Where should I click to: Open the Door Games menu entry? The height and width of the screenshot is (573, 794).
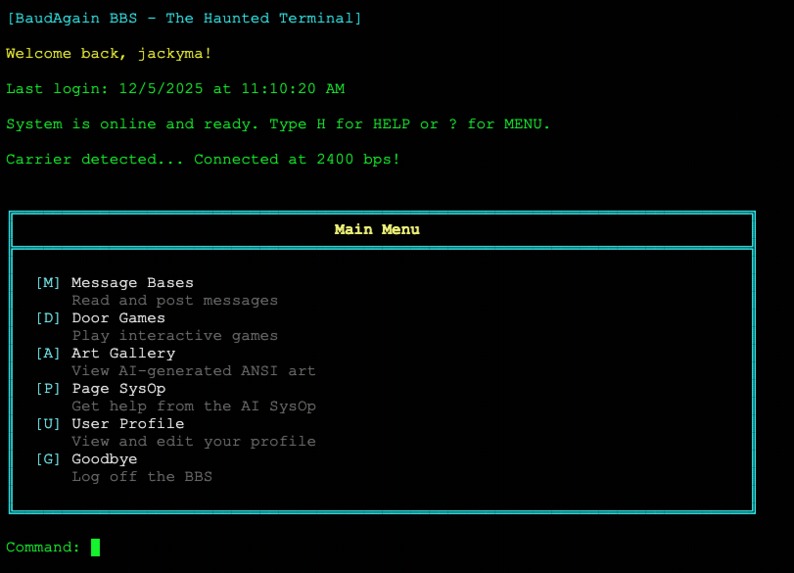118,318
